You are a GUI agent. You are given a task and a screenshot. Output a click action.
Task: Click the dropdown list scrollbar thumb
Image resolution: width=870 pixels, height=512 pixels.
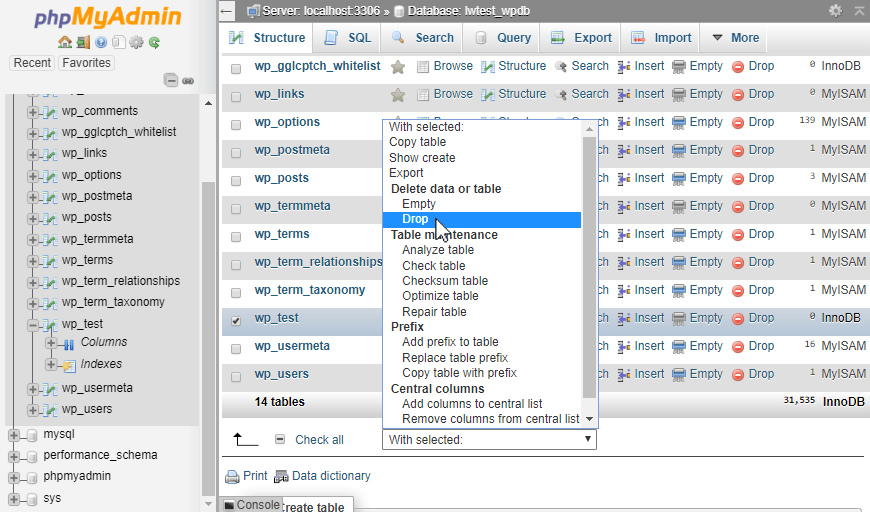click(x=589, y=267)
